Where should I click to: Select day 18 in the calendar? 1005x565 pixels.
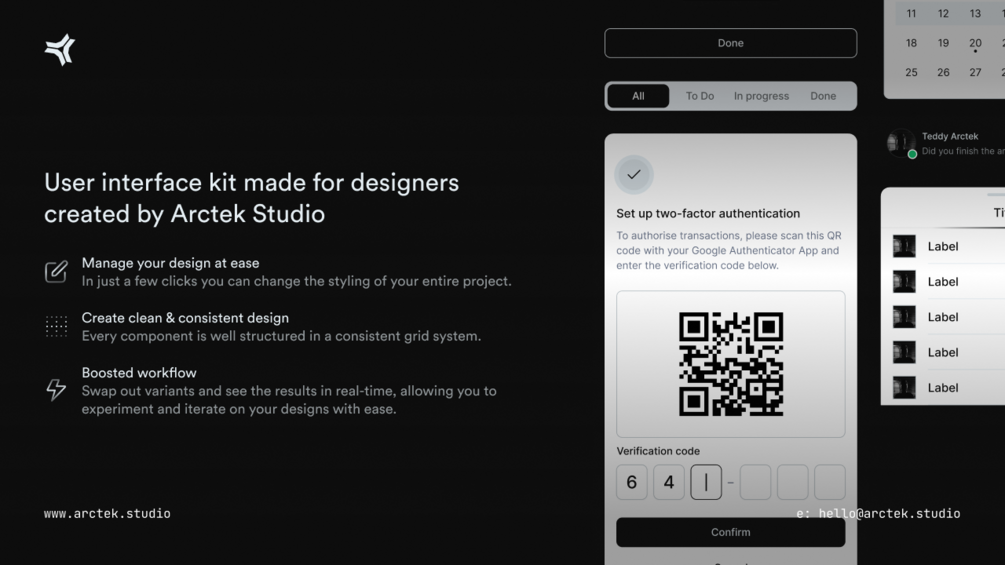[x=911, y=43]
